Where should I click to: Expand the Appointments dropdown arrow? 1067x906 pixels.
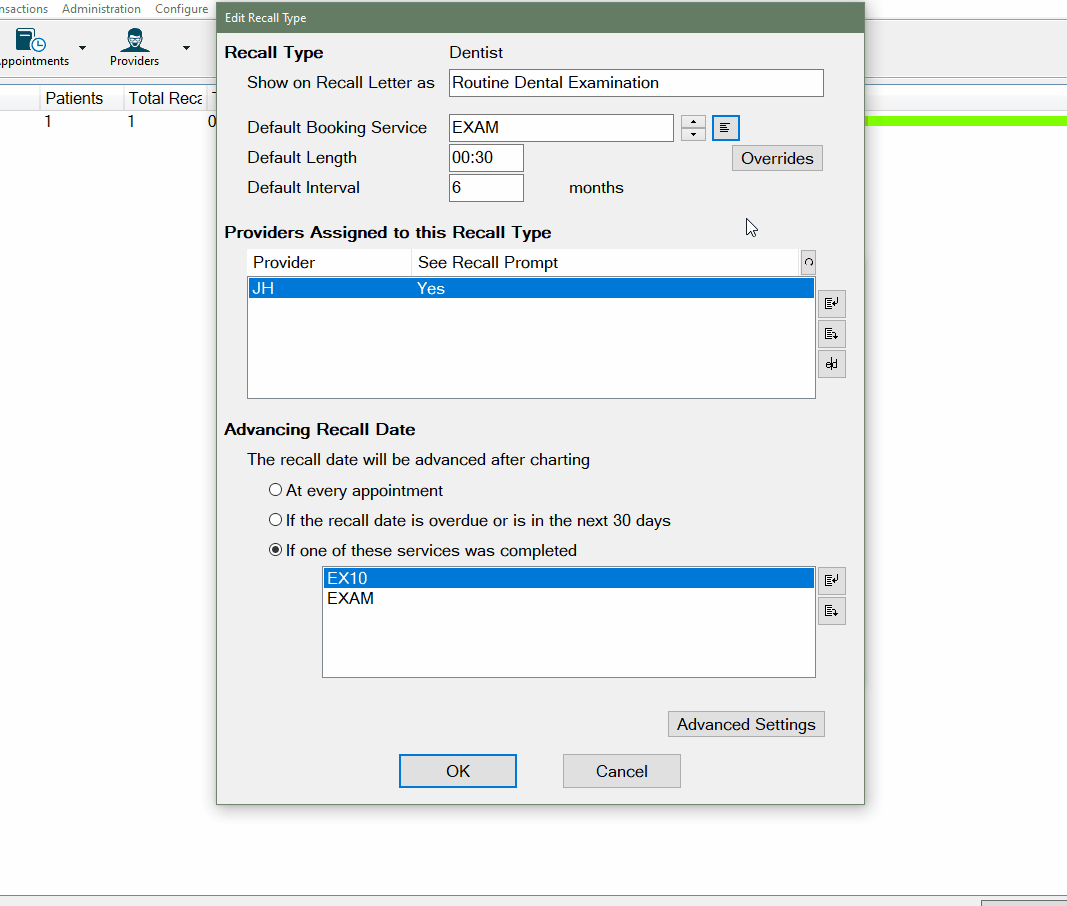(x=82, y=48)
